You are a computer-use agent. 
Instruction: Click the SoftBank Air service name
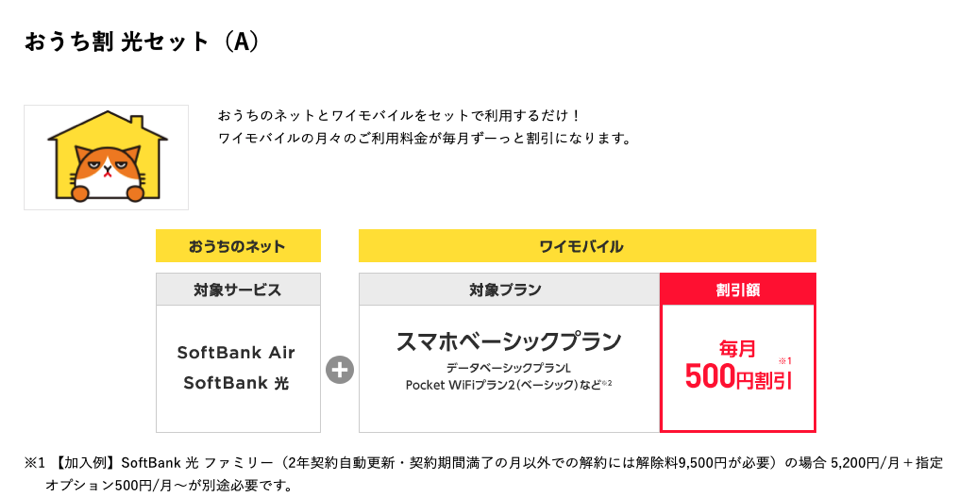[x=236, y=352]
